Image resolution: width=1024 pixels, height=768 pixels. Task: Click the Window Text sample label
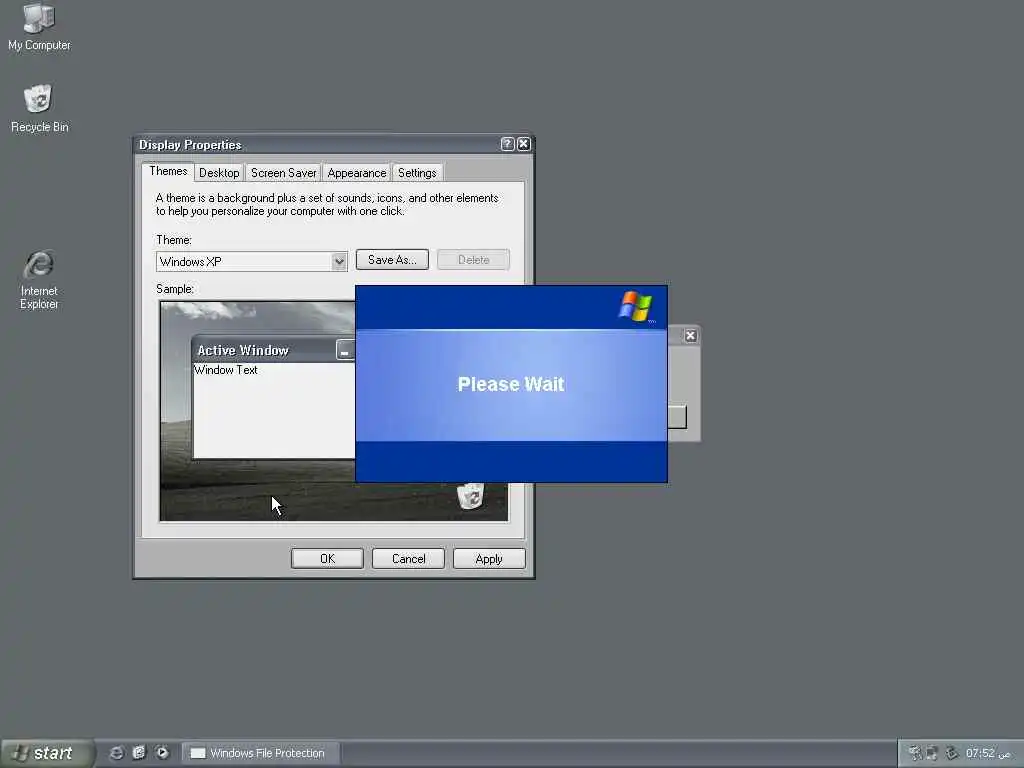point(226,370)
